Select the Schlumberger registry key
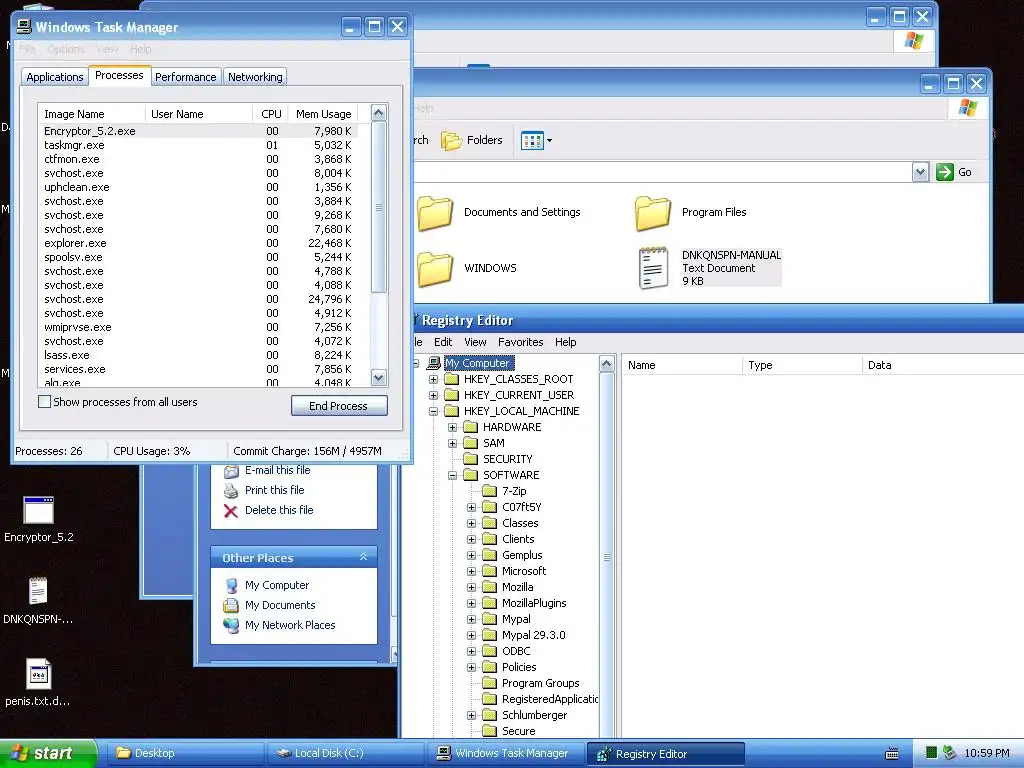This screenshot has width=1024, height=768. (x=525, y=715)
